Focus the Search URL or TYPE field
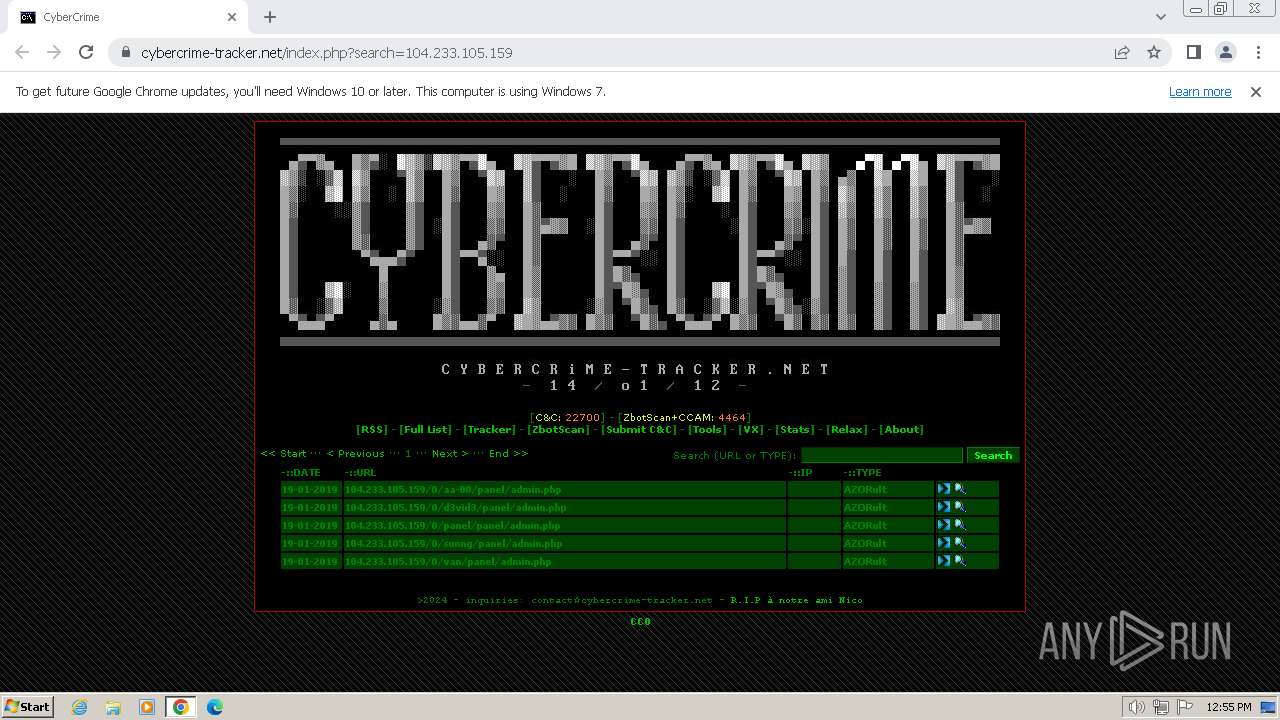1280x720 pixels. coord(881,455)
